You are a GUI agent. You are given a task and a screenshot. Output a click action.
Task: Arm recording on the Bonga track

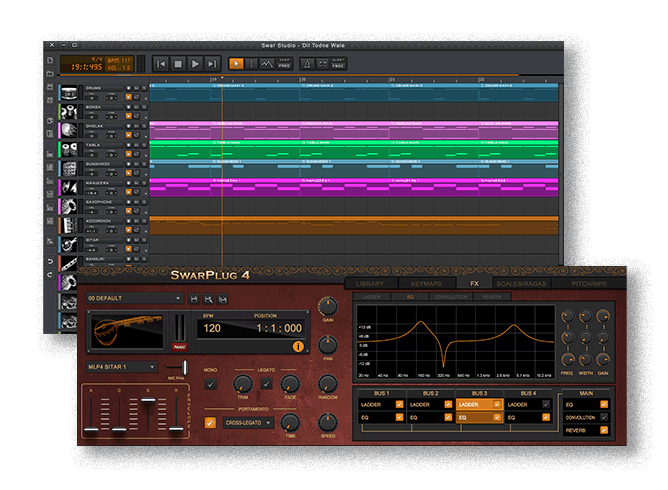129,107
